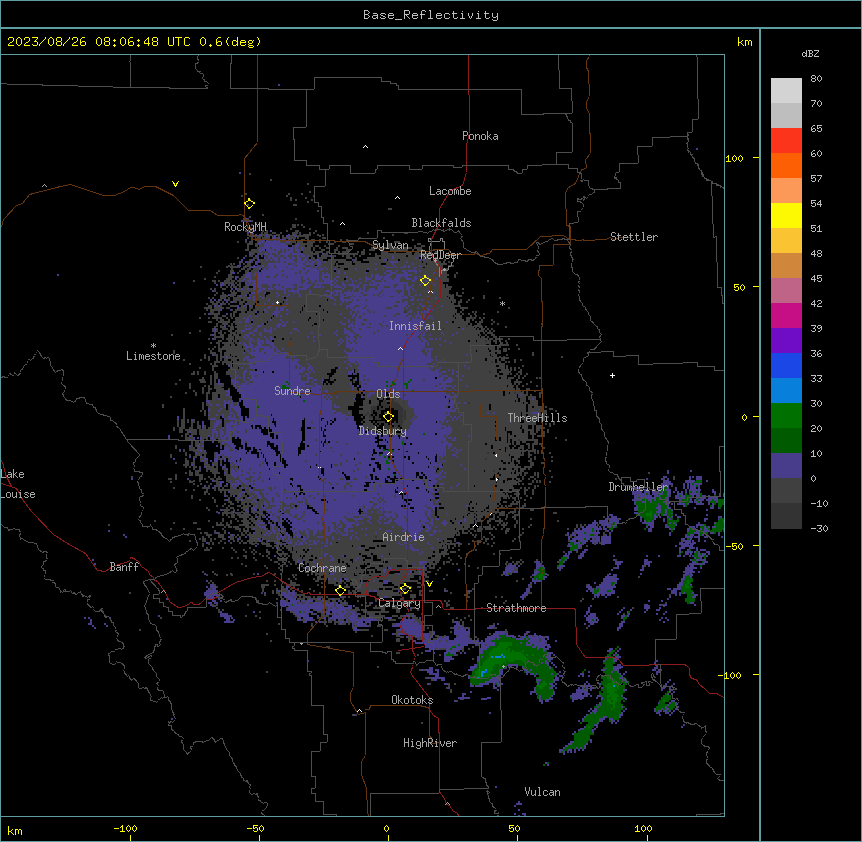Viewport: 862px width, 842px height.
Task: Click the 50 tick on bottom km axis
Action: [514, 828]
